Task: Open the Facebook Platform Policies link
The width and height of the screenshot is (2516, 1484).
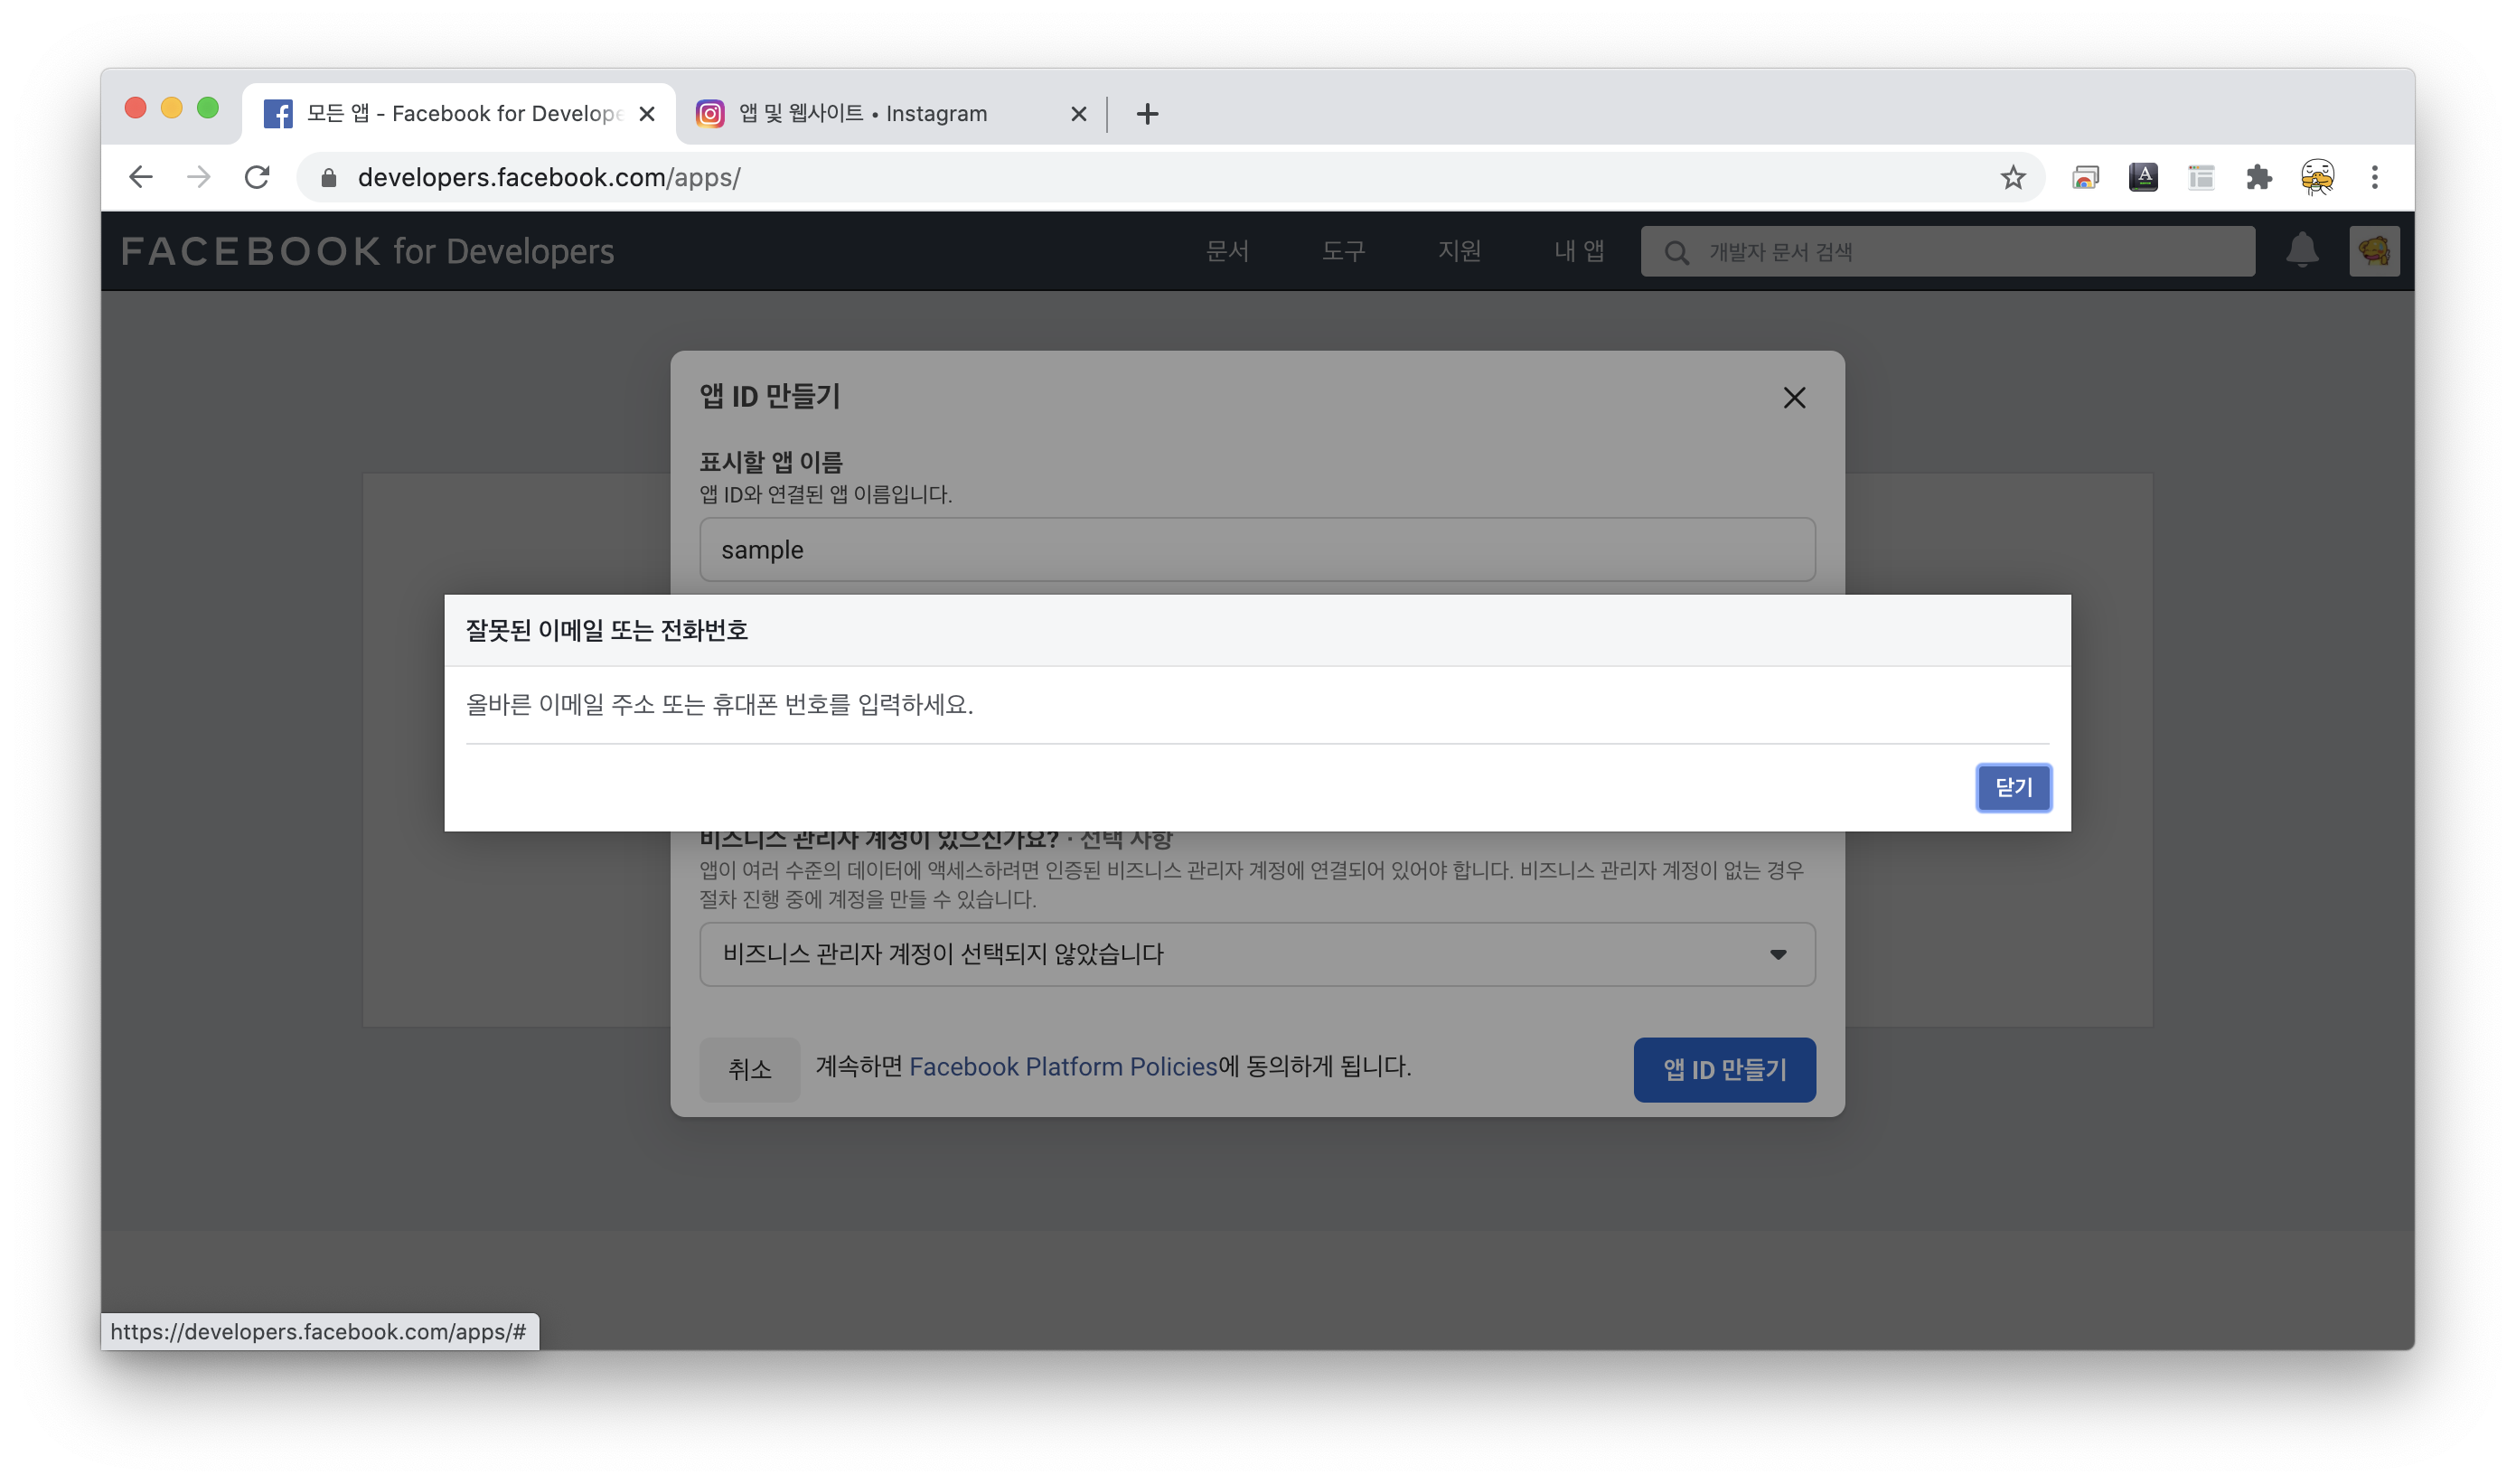Action: tap(1062, 1067)
